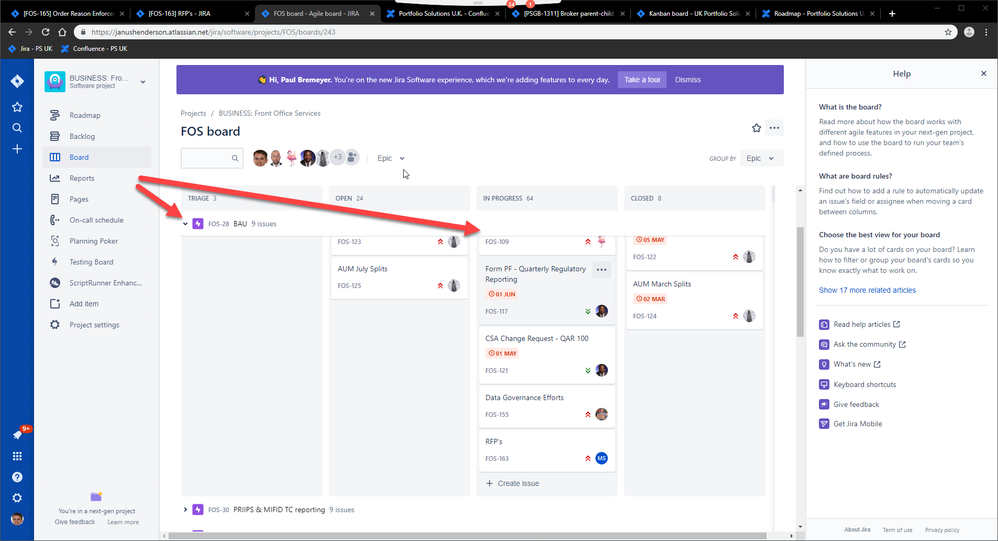Click the Jira - PS UK bookmark
Image resolution: width=998 pixels, height=541 pixels.
pos(31,48)
